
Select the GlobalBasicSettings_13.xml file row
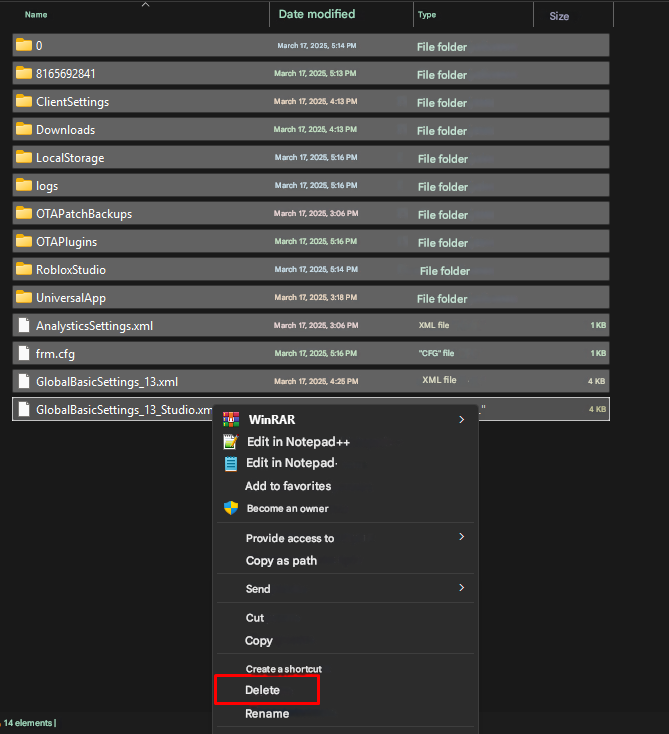click(106, 381)
